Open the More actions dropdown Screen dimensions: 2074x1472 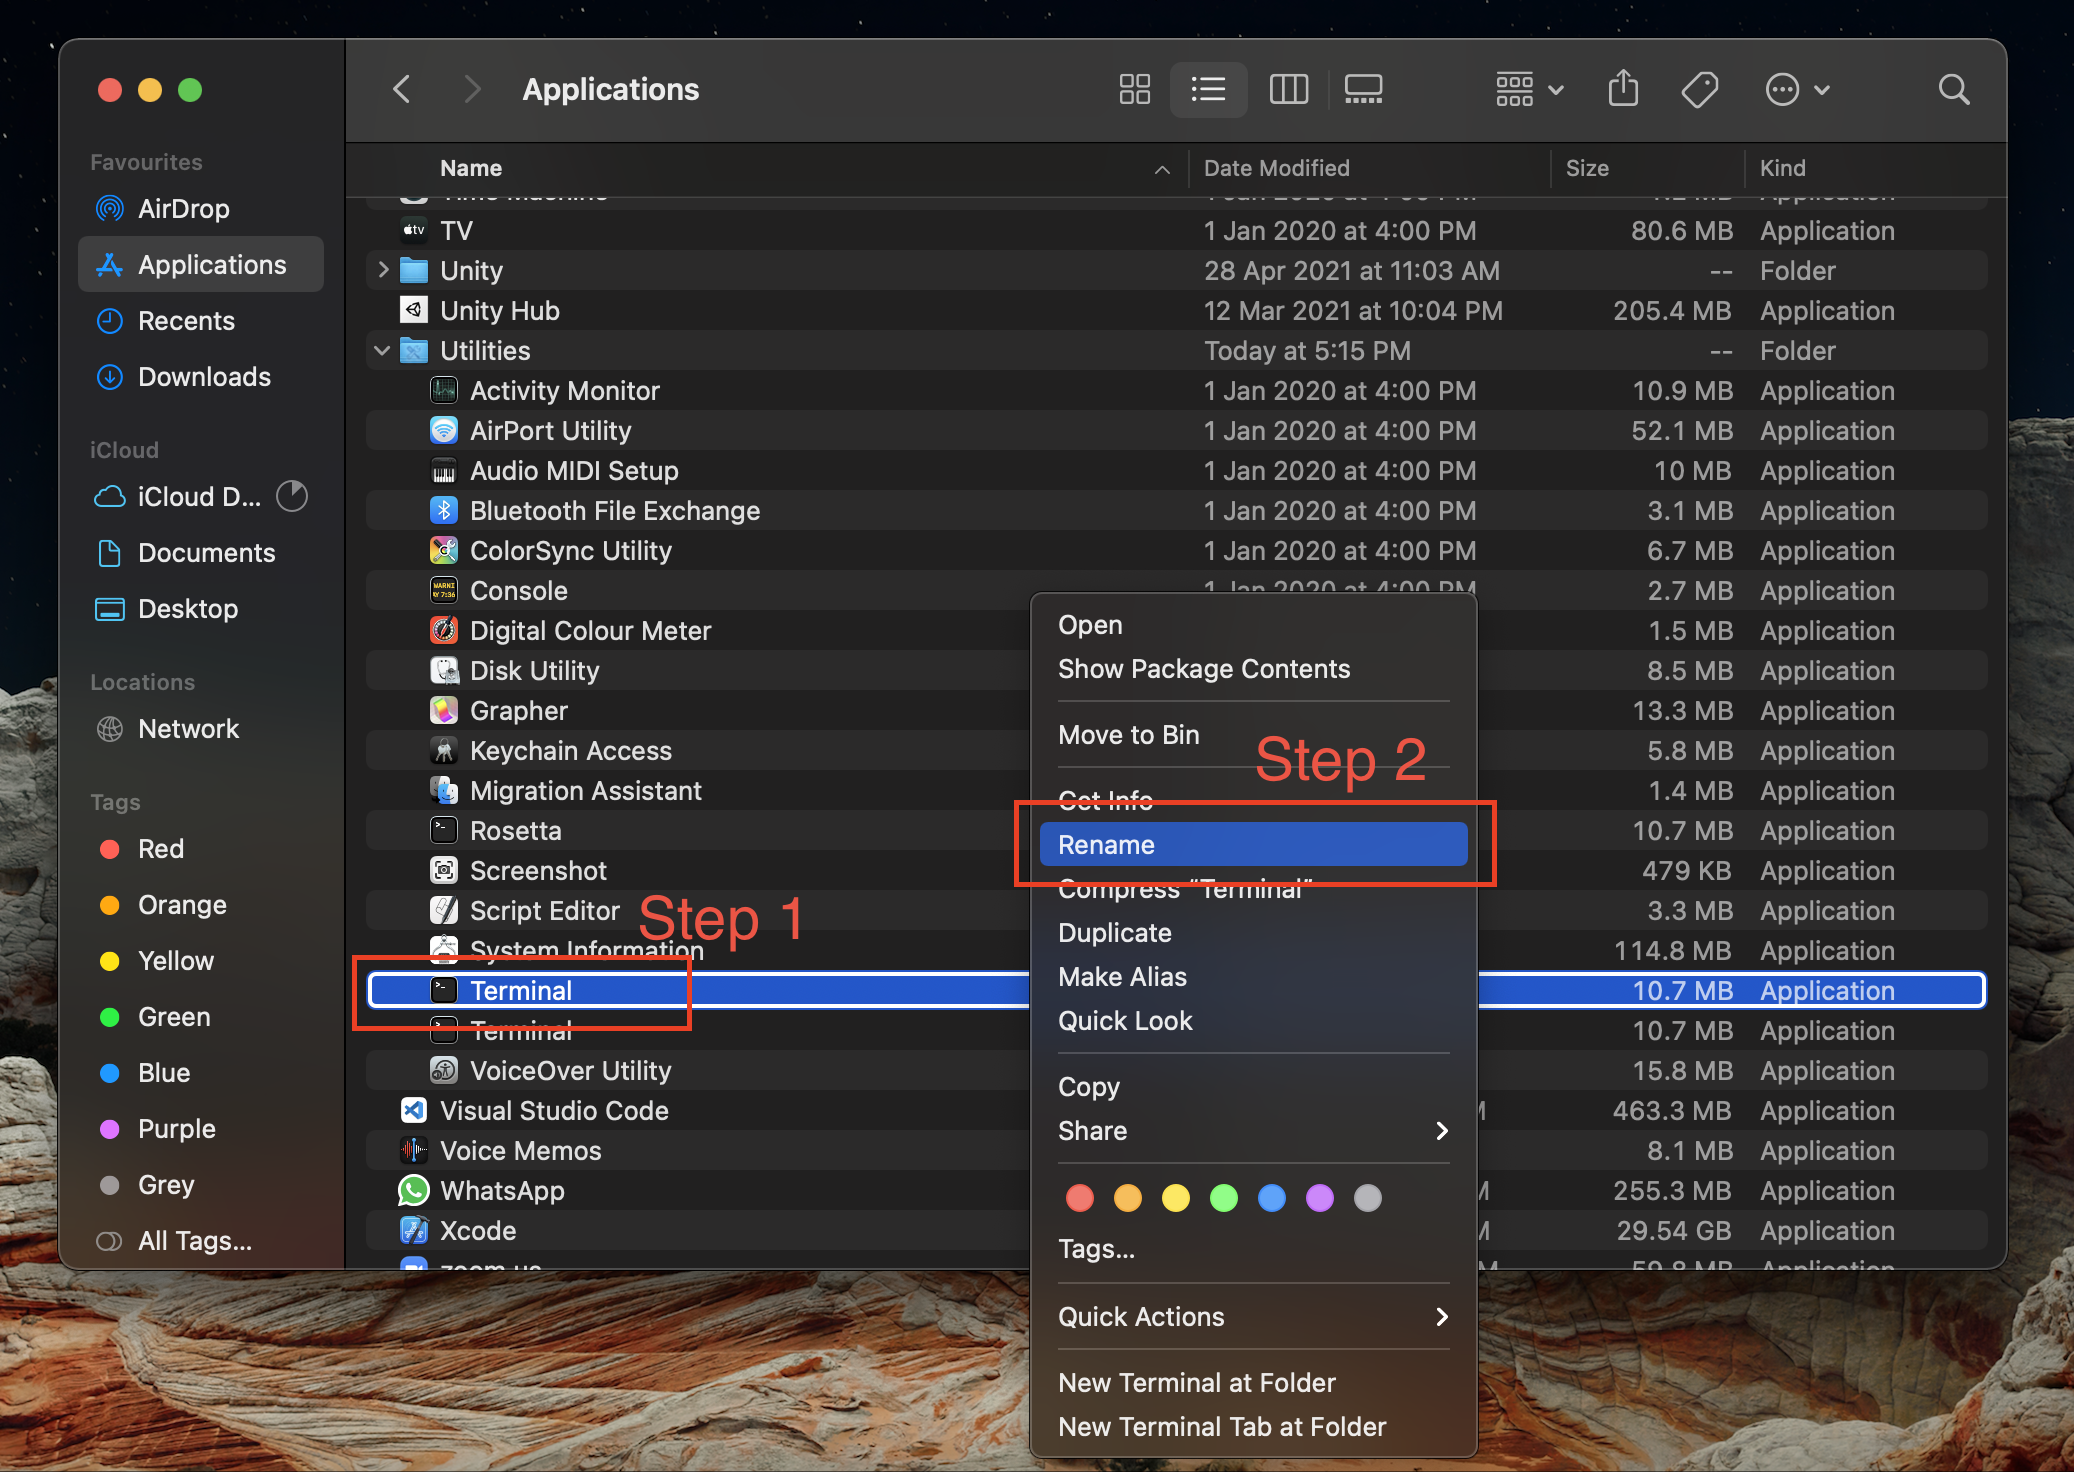click(x=1797, y=90)
